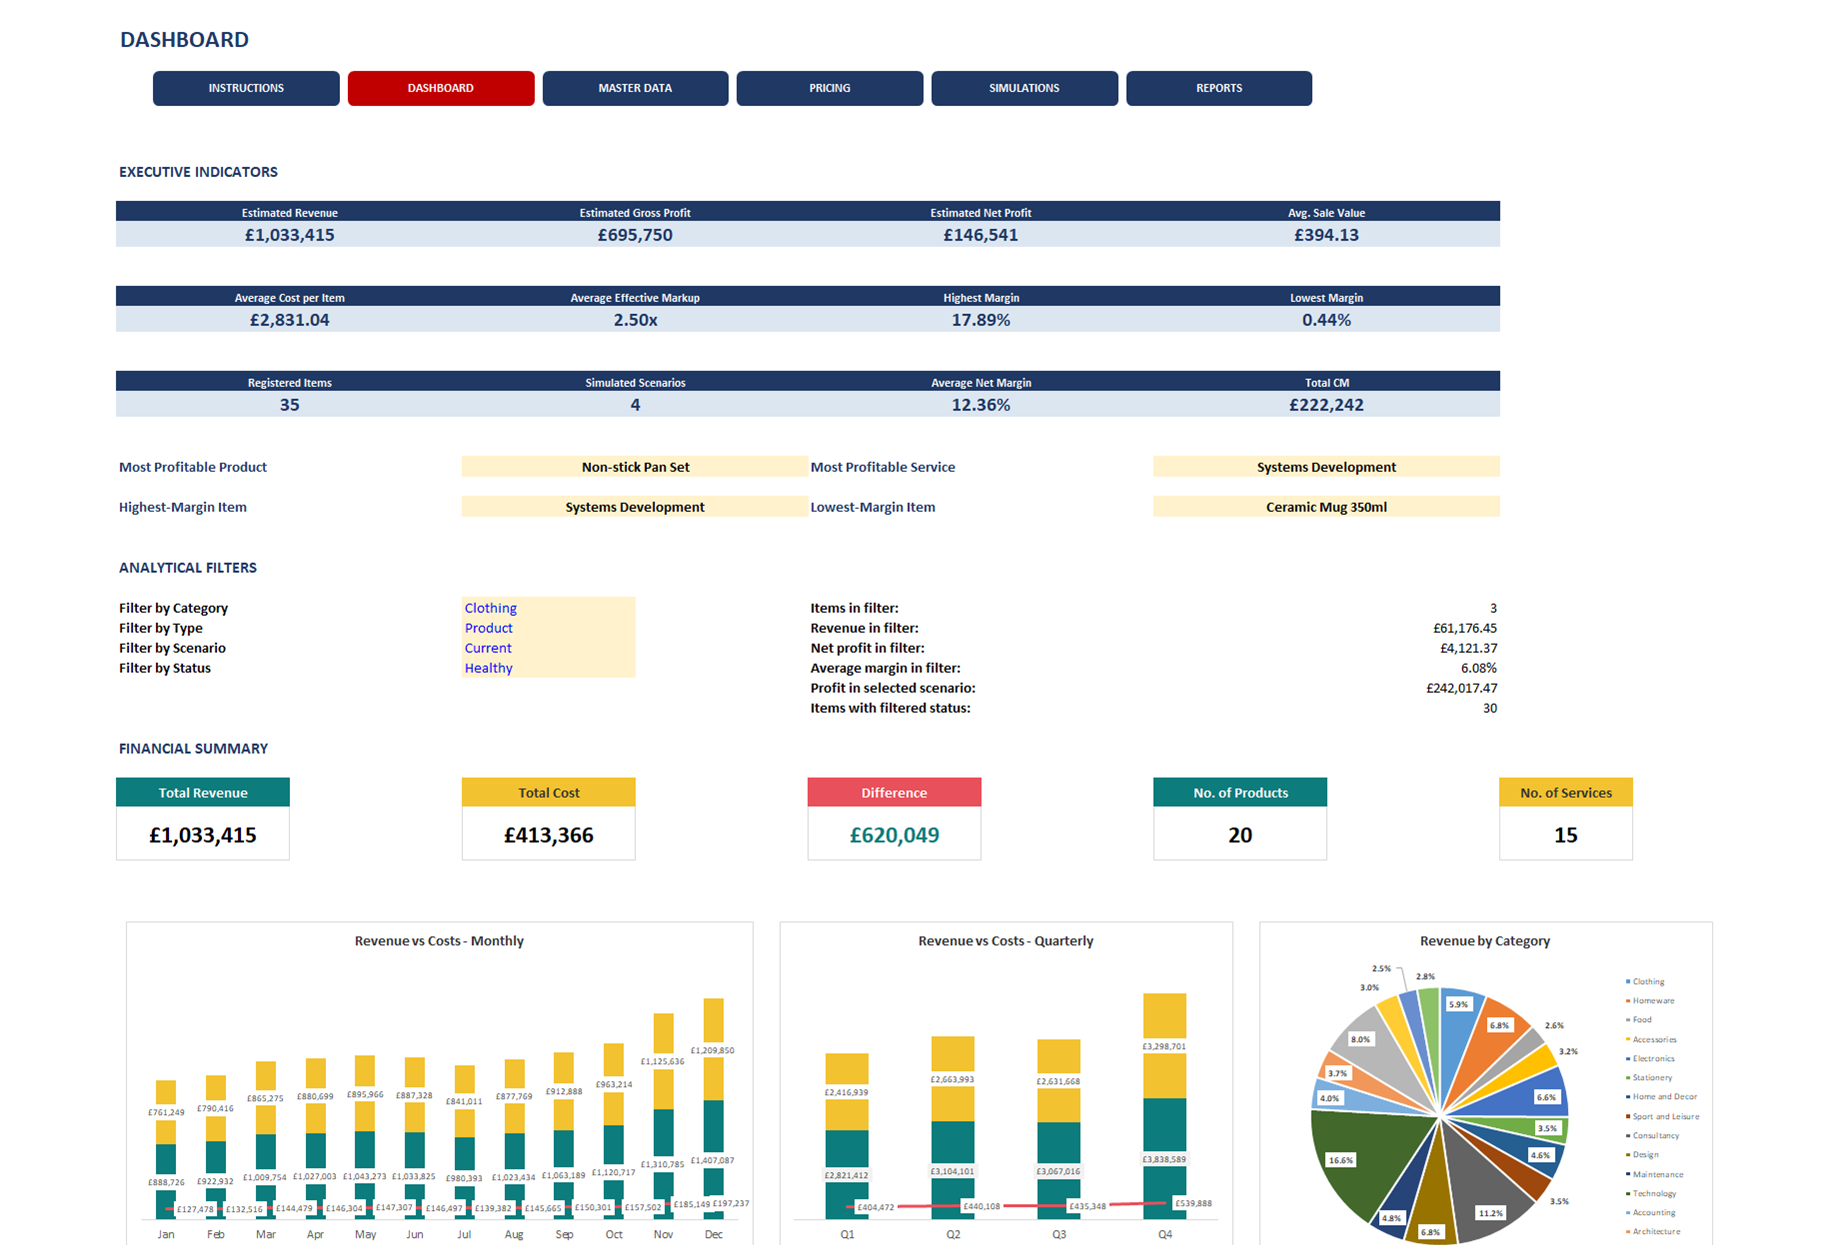This screenshot has width=1831, height=1259.
Task: Click the Lowest Margin value 0.44%
Action: click(x=1326, y=320)
